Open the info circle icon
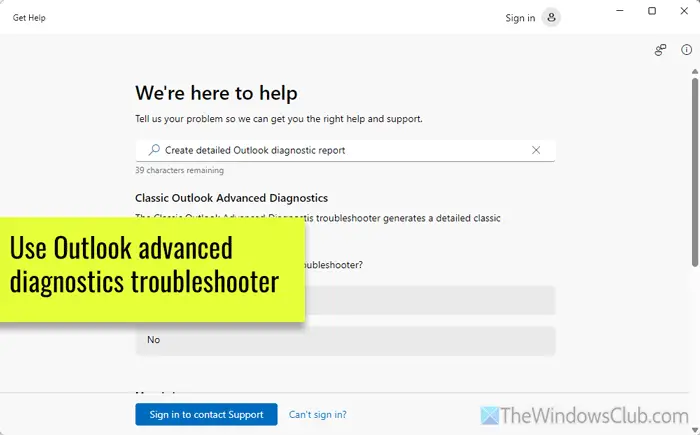The image size is (700, 435). coord(687,50)
